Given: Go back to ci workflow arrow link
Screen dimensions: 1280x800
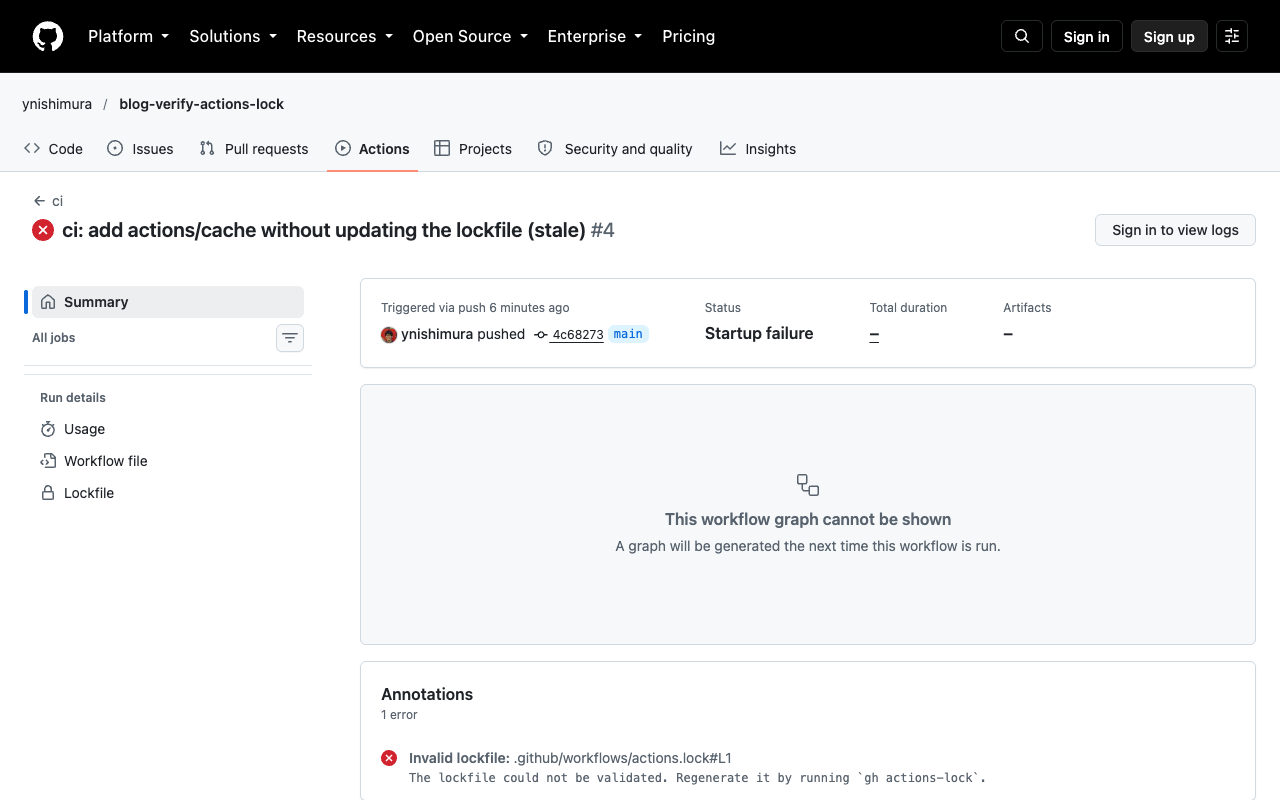Looking at the screenshot, I should click(48, 201).
